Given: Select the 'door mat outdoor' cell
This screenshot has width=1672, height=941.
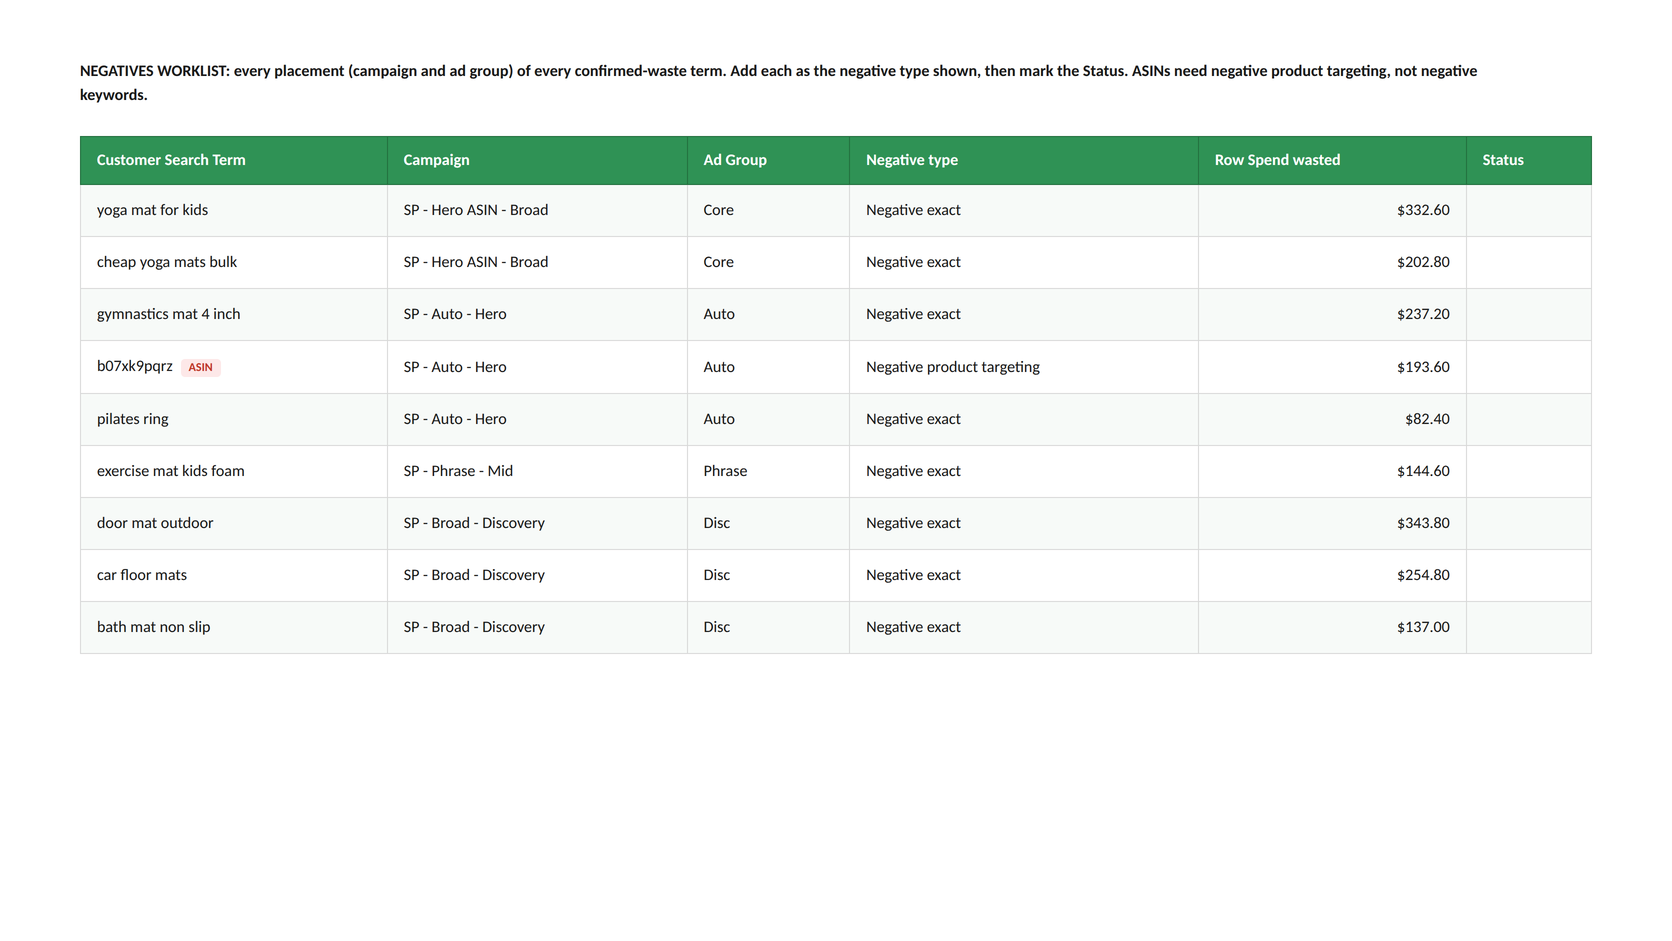Looking at the screenshot, I should pos(234,523).
